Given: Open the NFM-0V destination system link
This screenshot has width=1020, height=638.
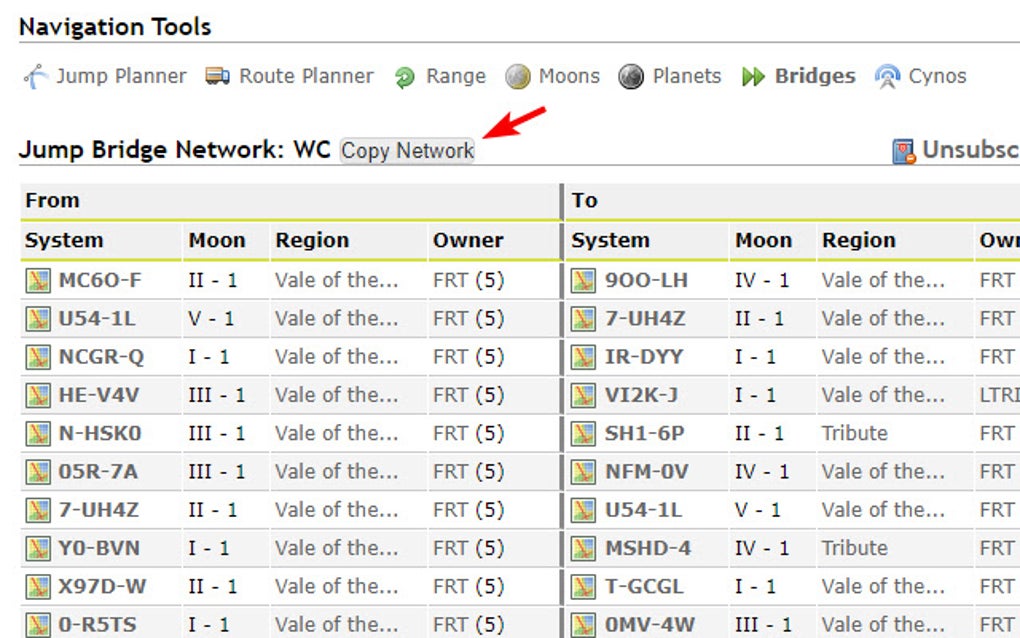Looking at the screenshot, I should (x=647, y=472).
